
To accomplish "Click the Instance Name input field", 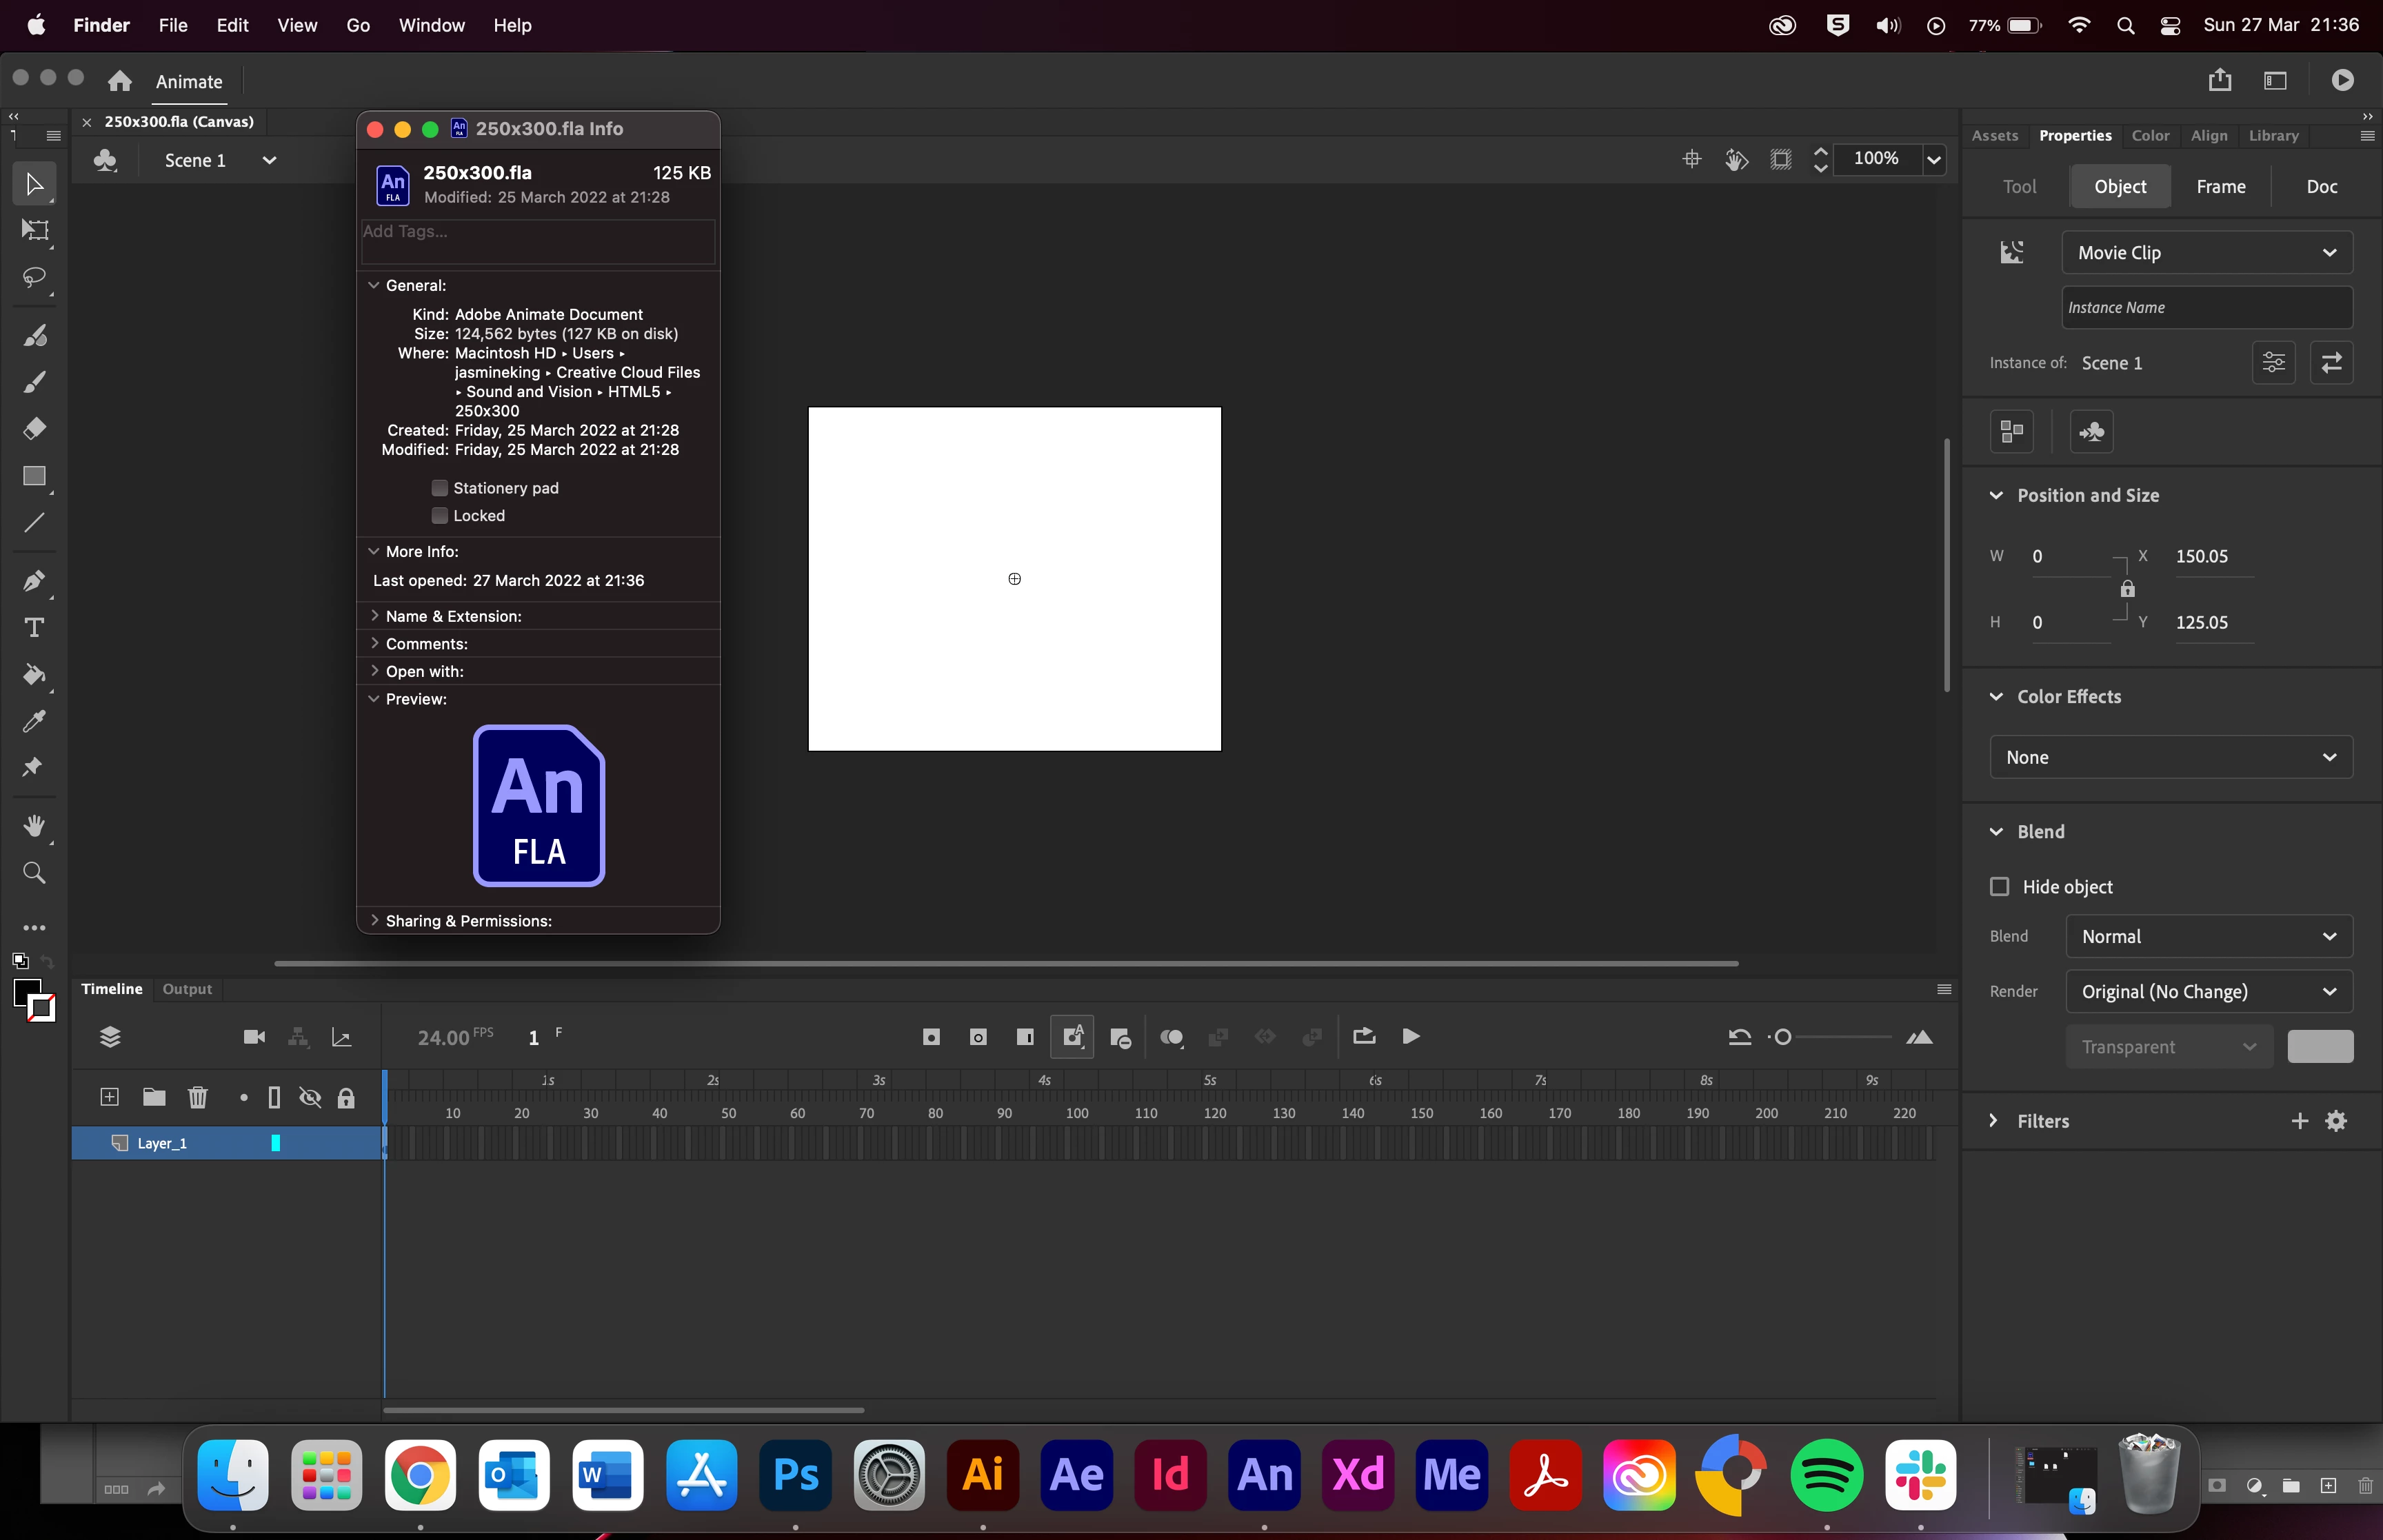I will tap(2206, 308).
